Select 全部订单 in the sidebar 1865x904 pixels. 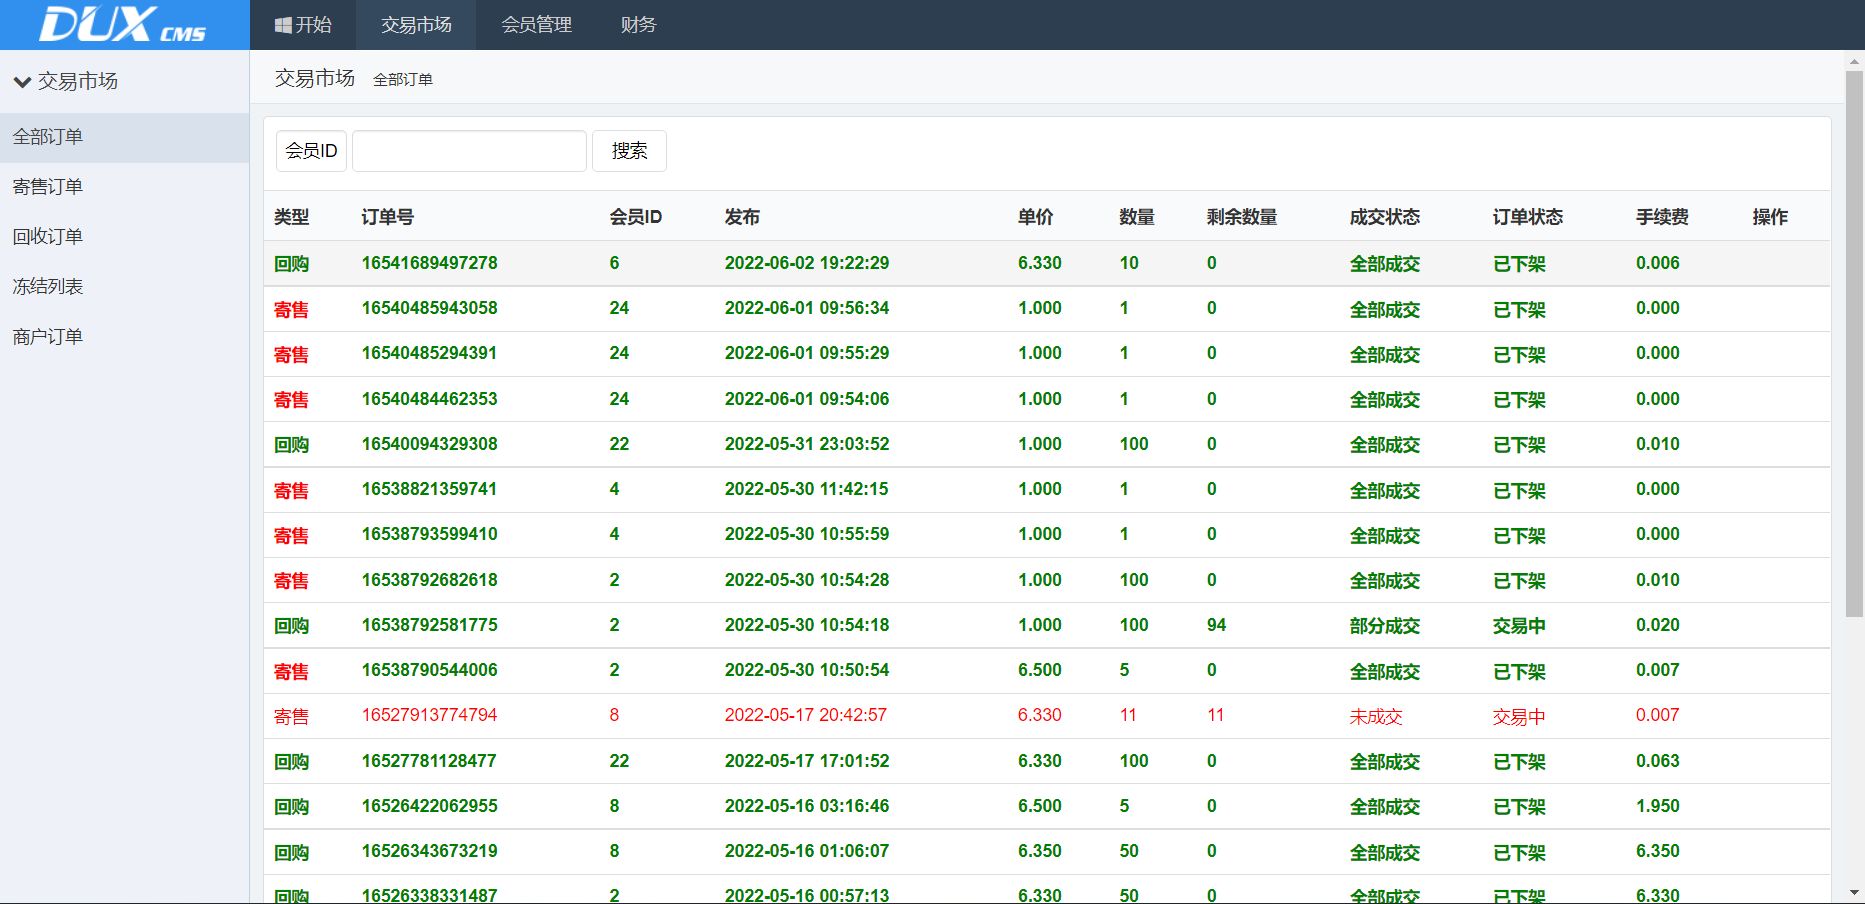124,137
